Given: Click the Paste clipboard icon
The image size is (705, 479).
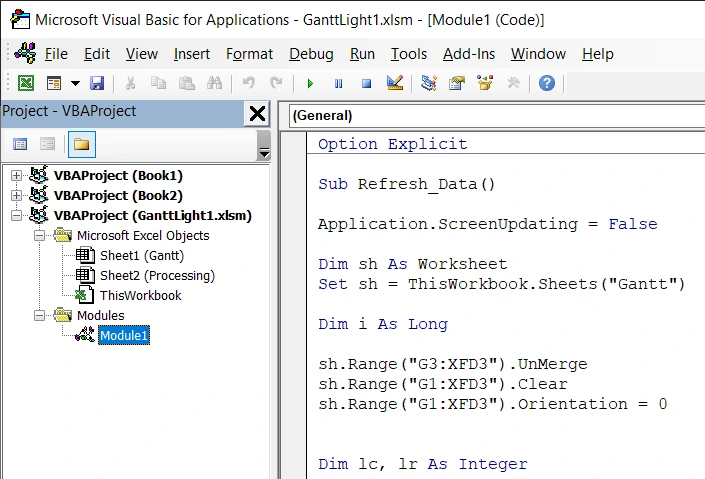Looking at the screenshot, I should [x=187, y=83].
